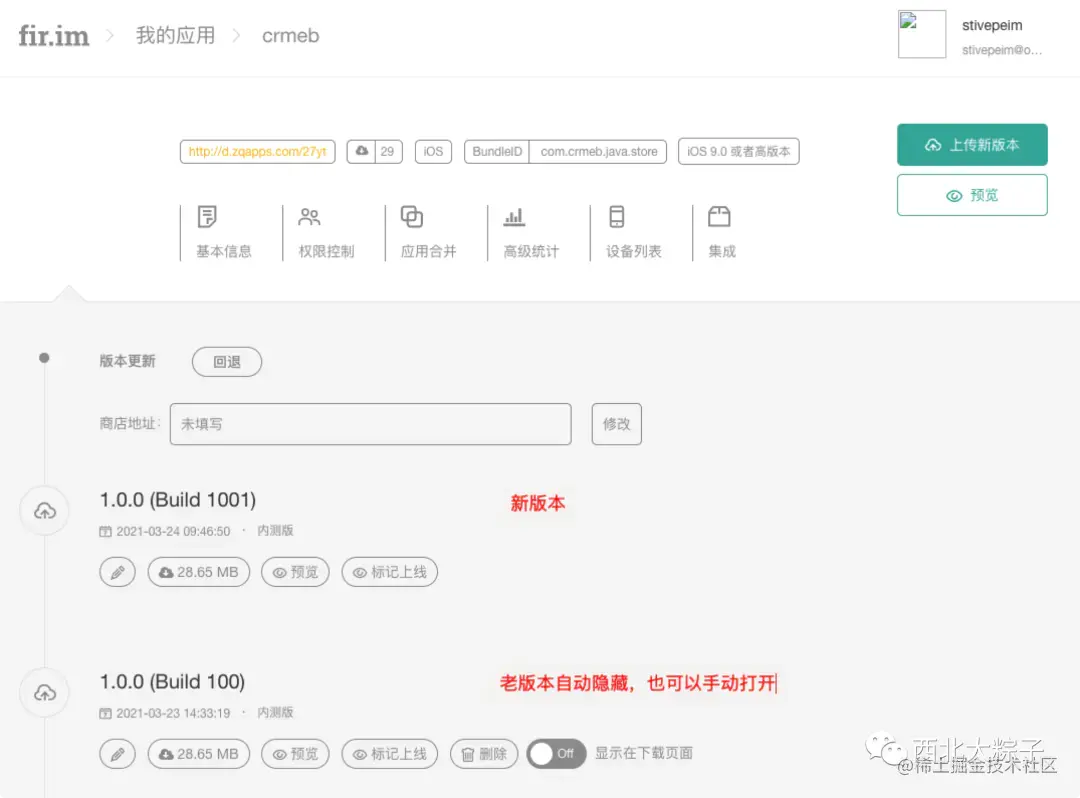Open the fir.im logo home link
Screen dimensions: 1080x798
54,36
